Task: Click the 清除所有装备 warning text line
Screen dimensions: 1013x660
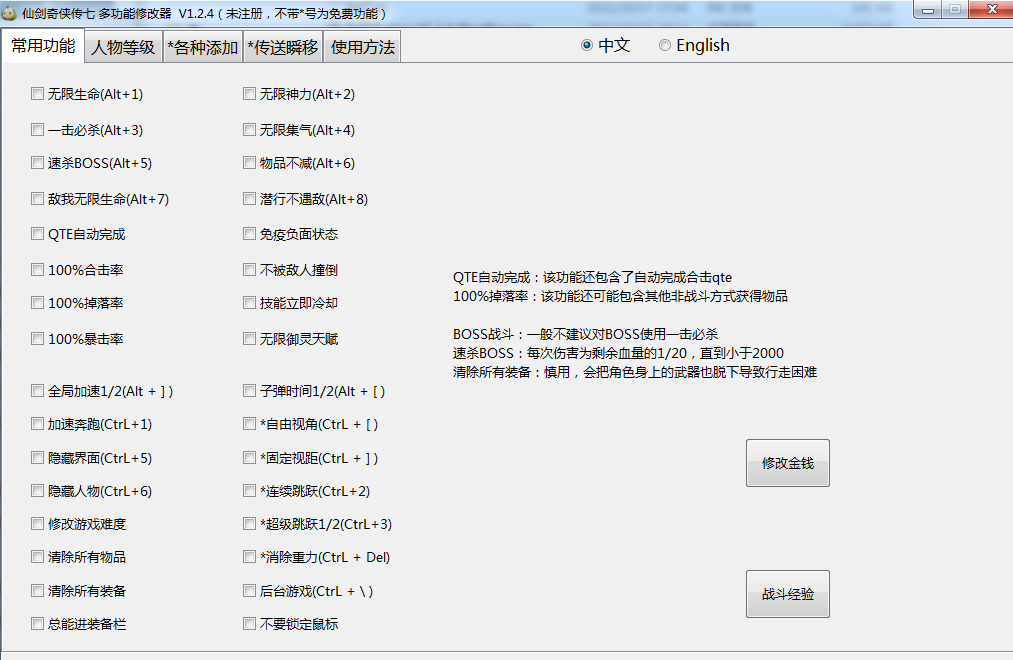Action: [x=635, y=373]
